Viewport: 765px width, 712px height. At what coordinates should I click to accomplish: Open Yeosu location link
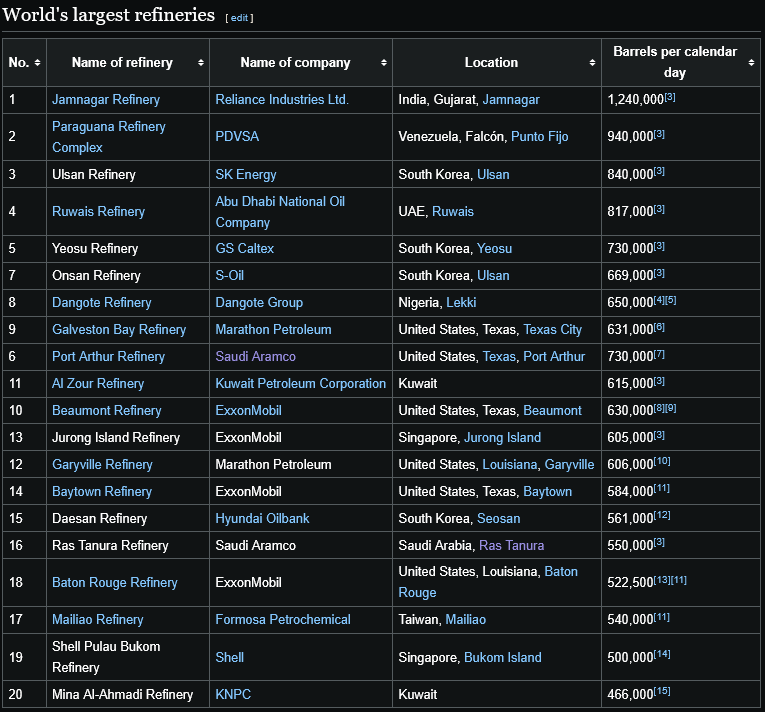[x=494, y=248]
